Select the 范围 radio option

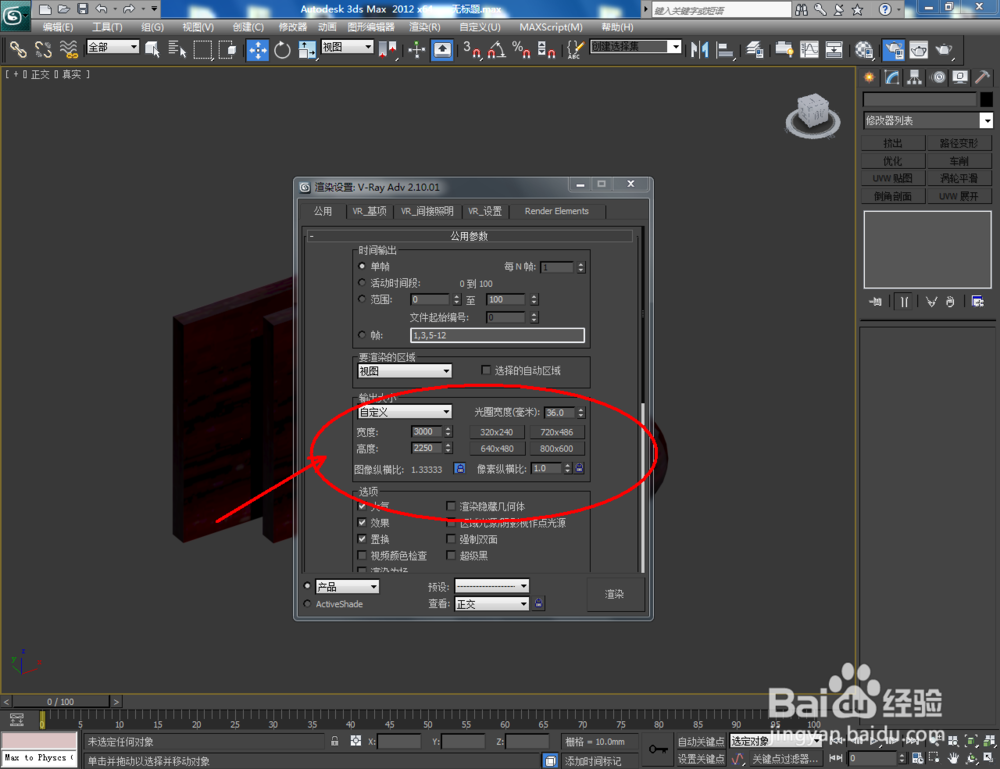point(362,299)
